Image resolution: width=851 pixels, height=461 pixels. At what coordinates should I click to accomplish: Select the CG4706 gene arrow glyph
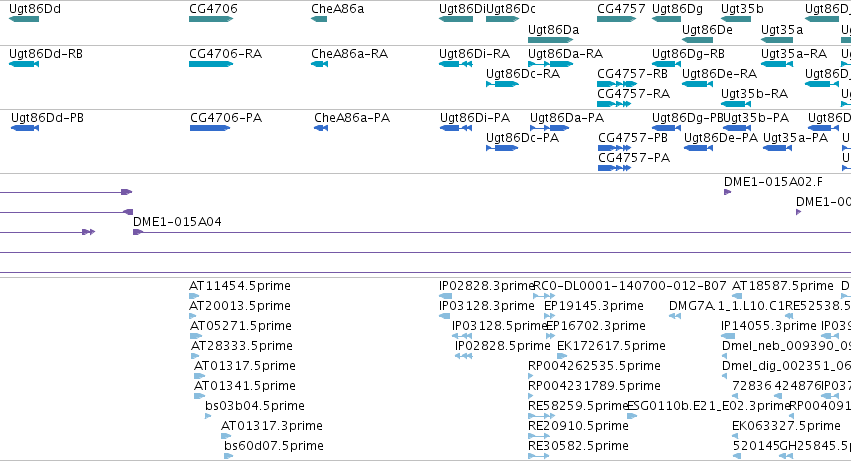point(211,19)
